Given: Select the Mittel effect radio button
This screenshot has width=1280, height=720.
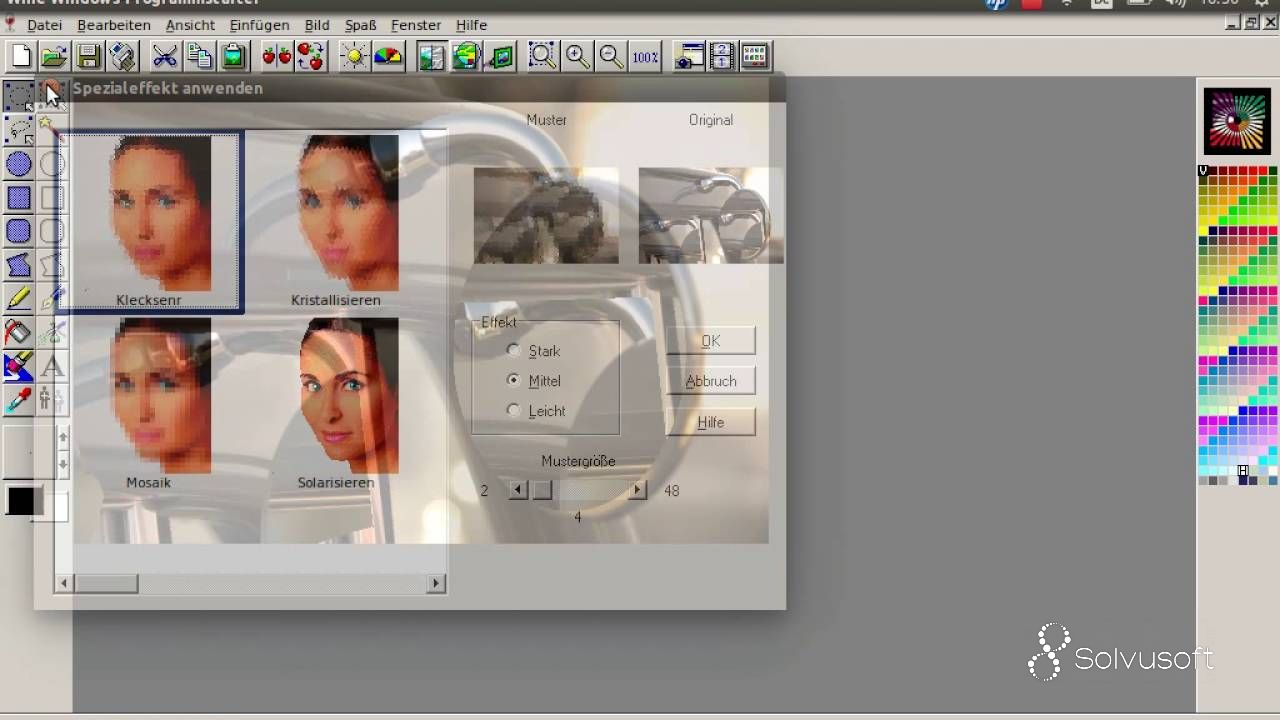Looking at the screenshot, I should [514, 381].
